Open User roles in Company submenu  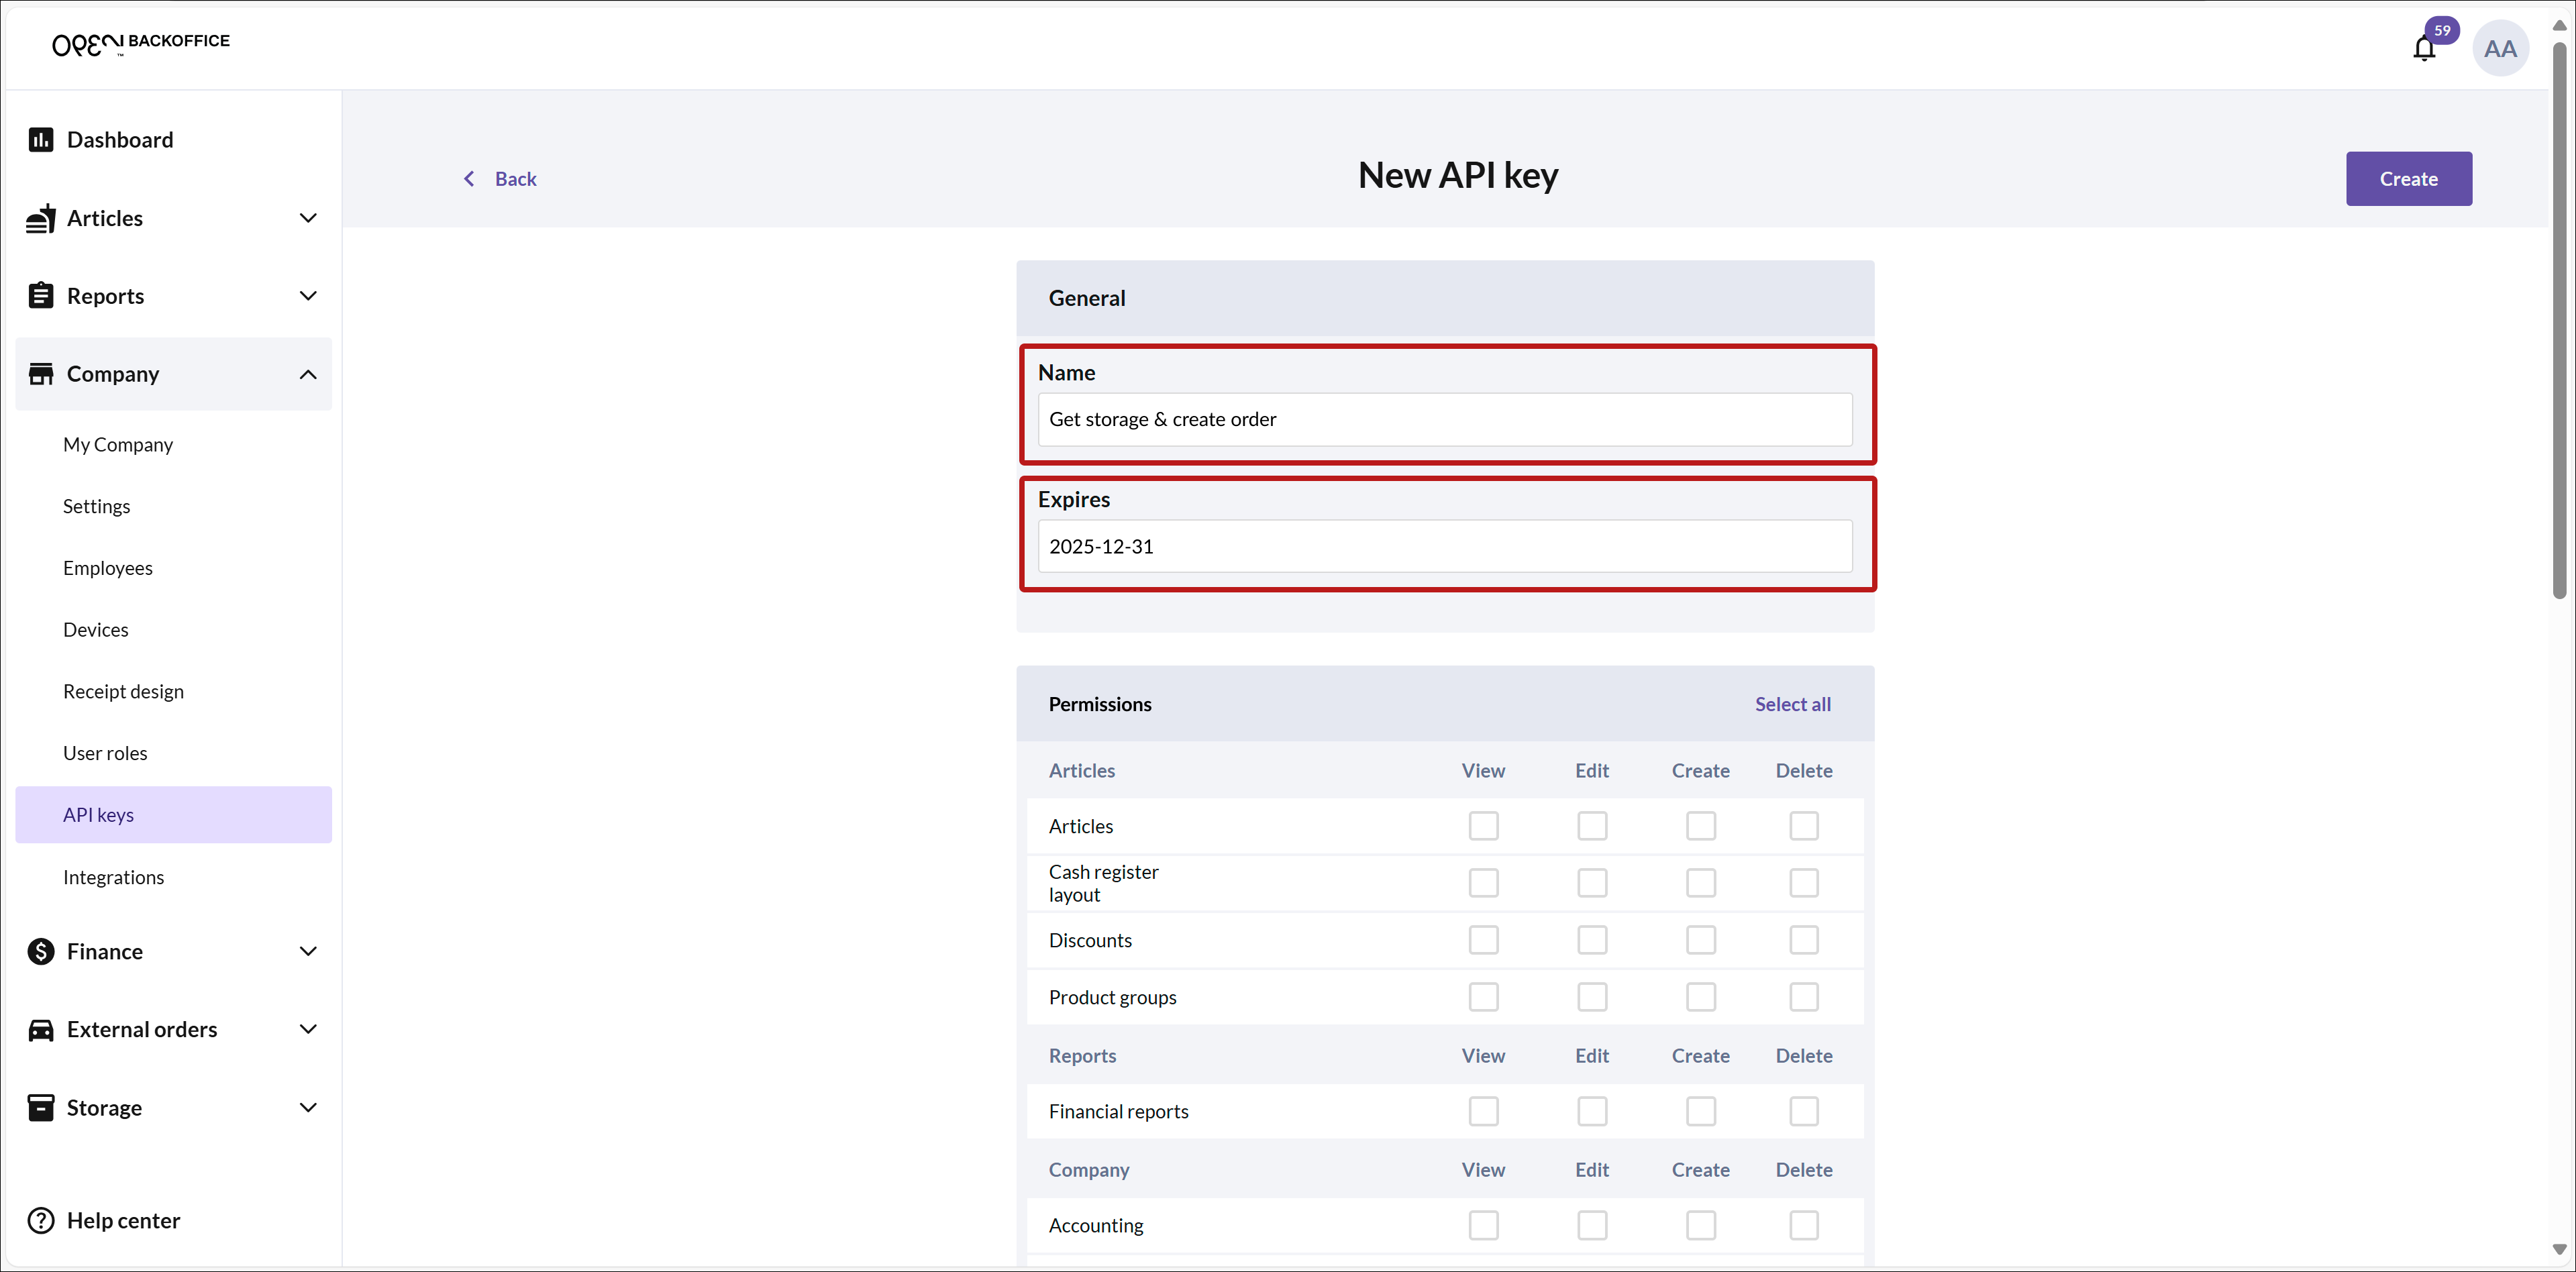[105, 753]
